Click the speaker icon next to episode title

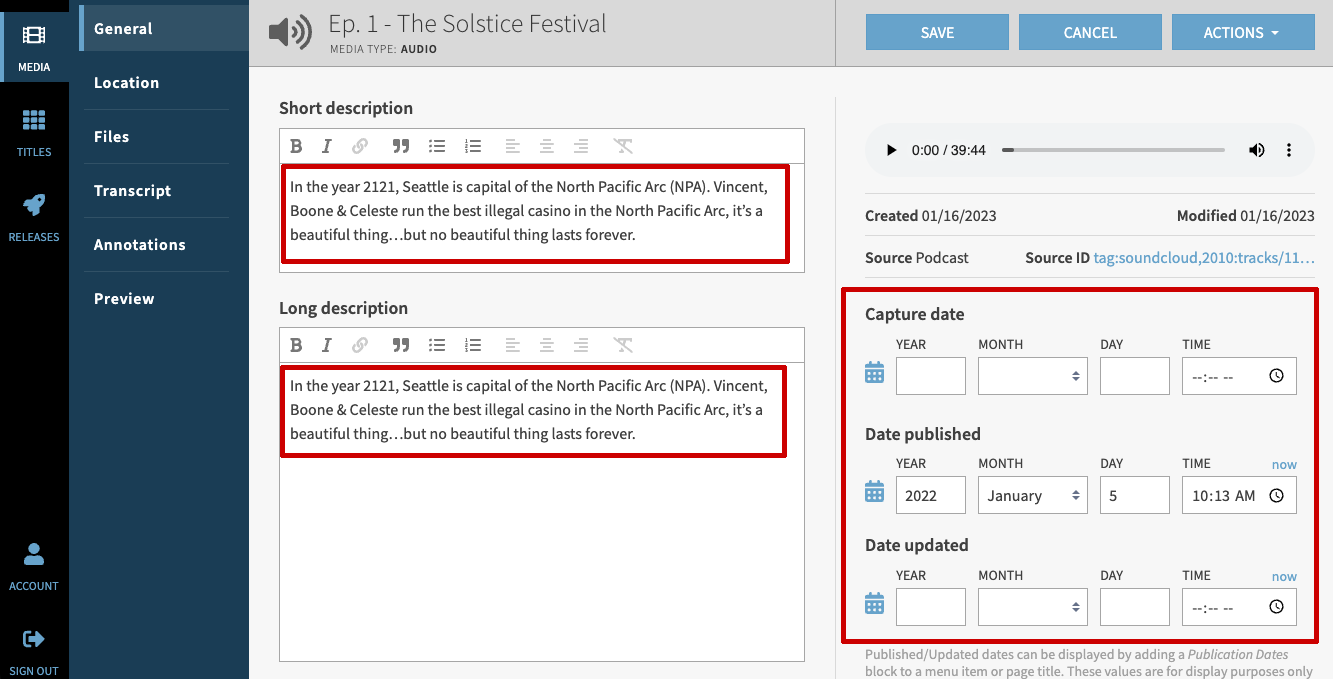pos(290,30)
